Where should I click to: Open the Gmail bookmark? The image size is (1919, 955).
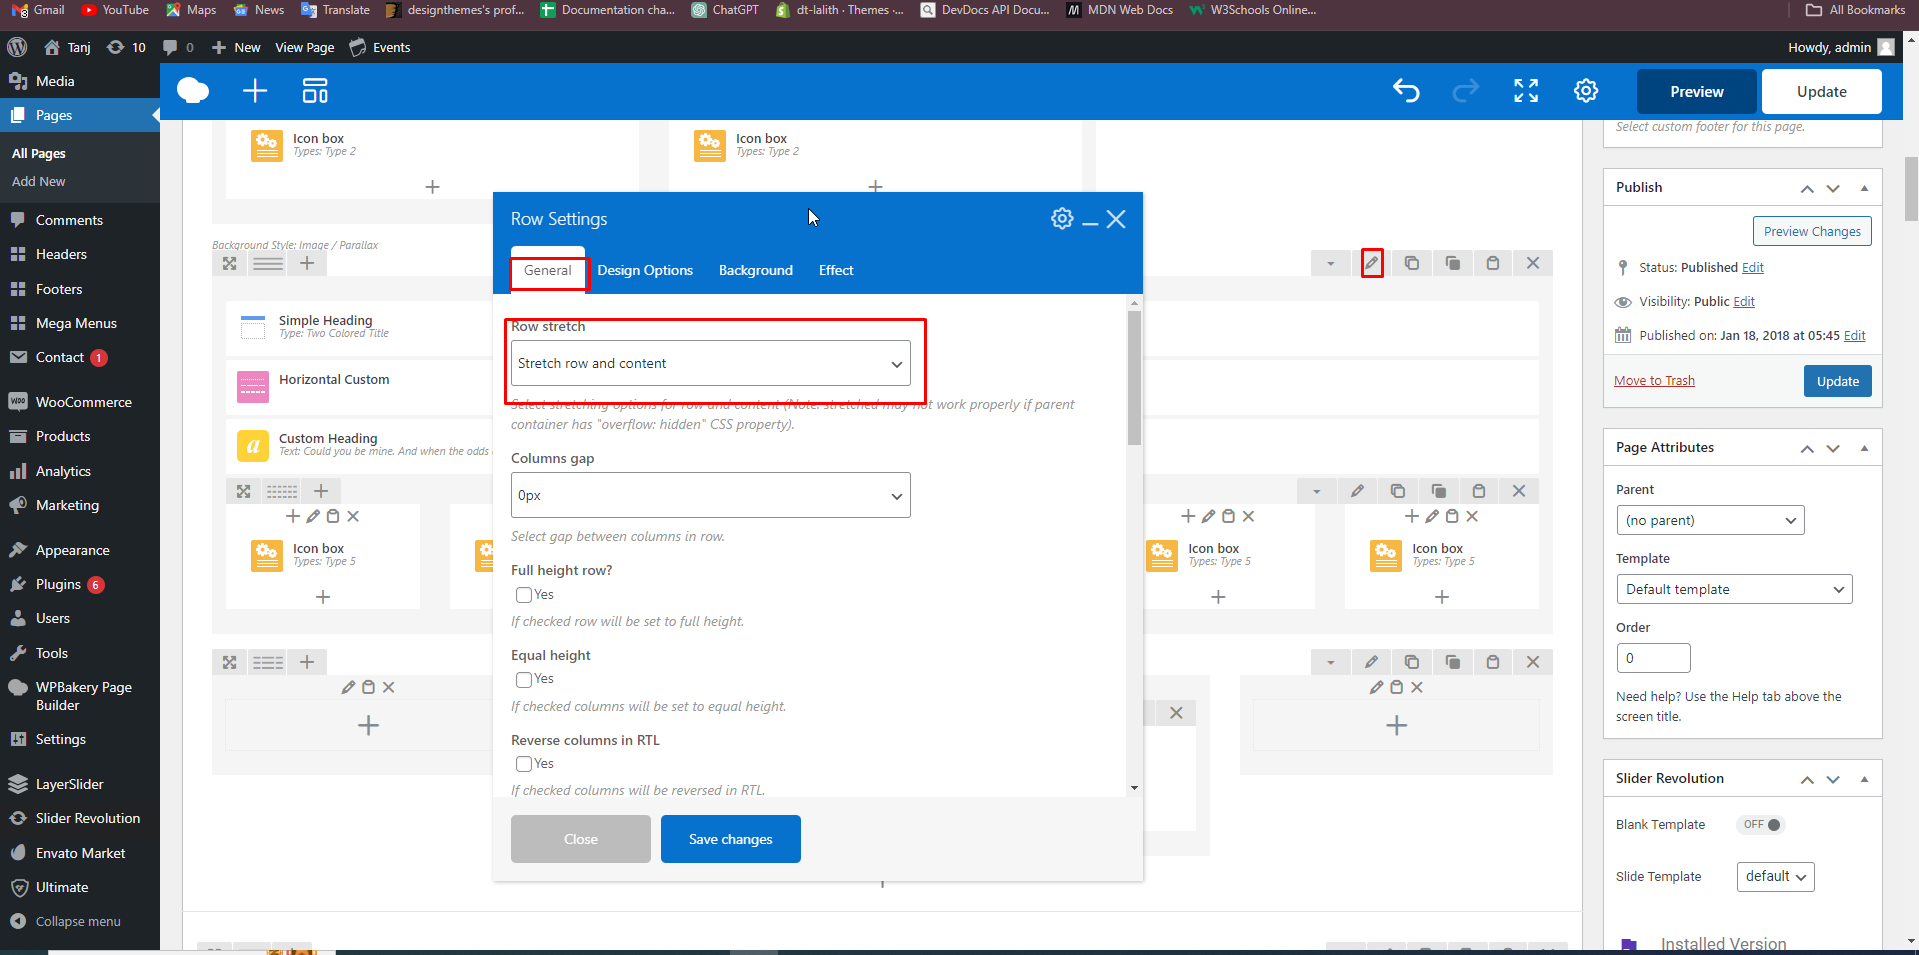click(39, 10)
